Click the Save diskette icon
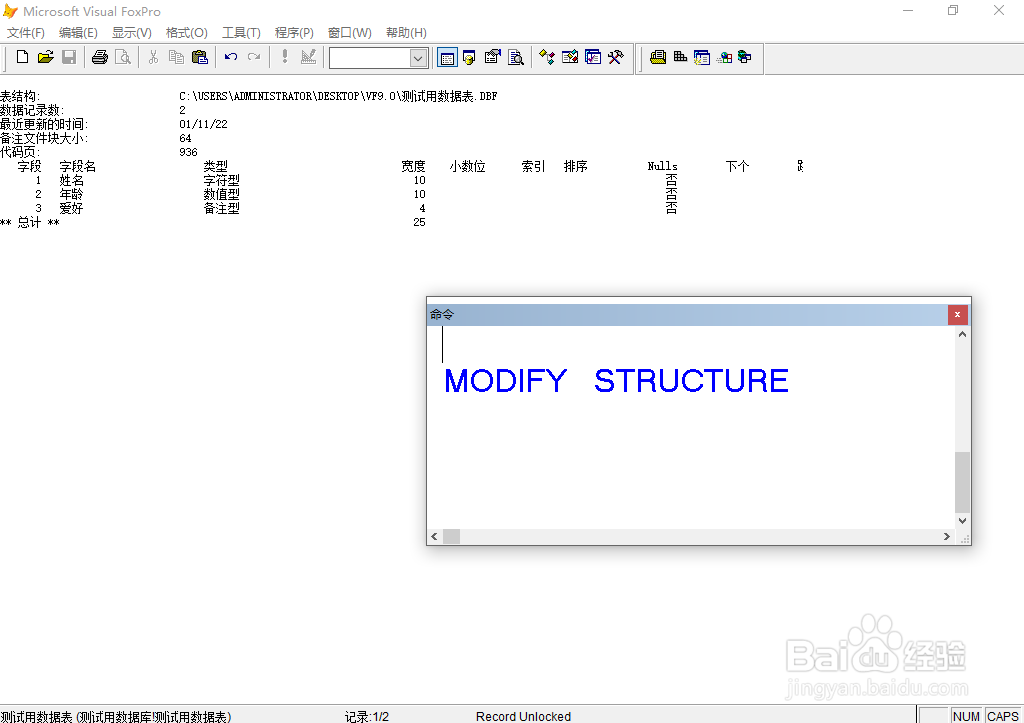This screenshot has width=1024, height=723. click(x=69, y=57)
